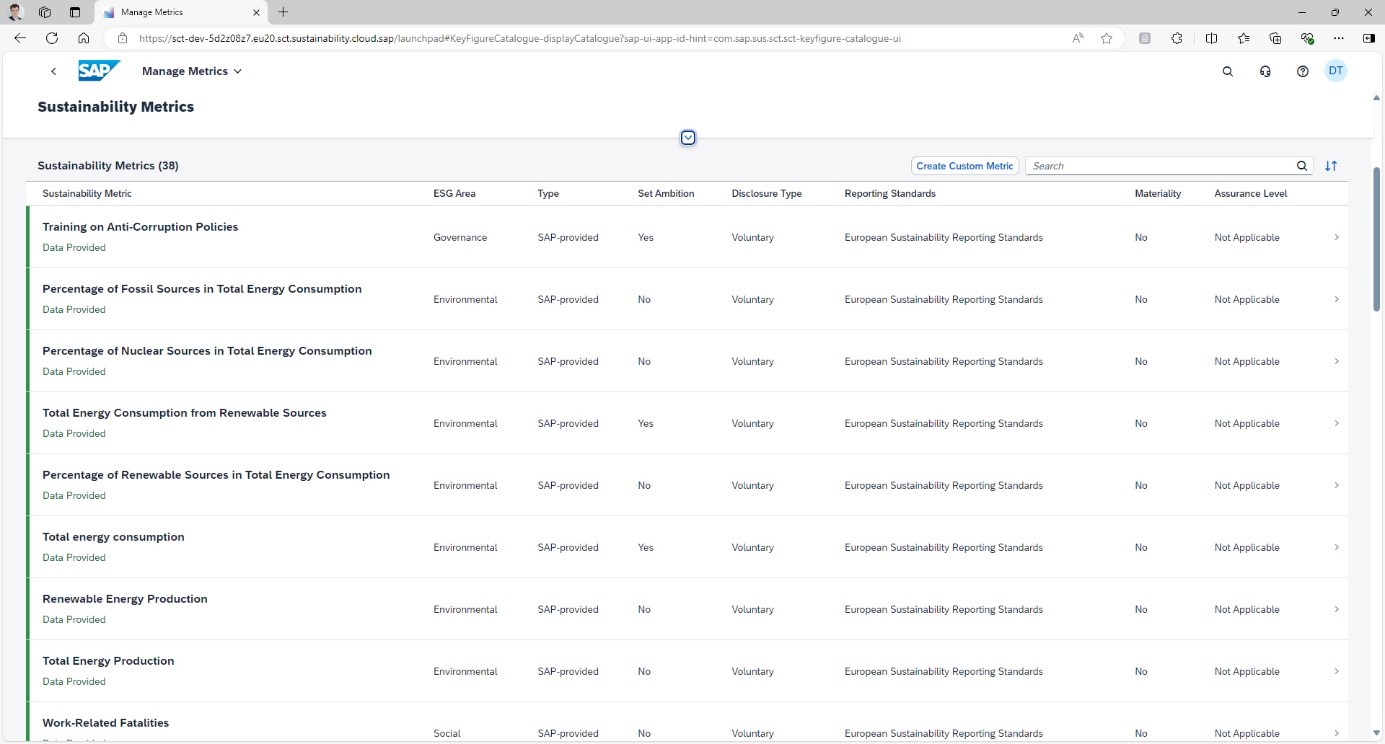Screen dimensions: 1385x744
Task: Expand the Total energy consumption row chevron
Action: pos(1336,547)
